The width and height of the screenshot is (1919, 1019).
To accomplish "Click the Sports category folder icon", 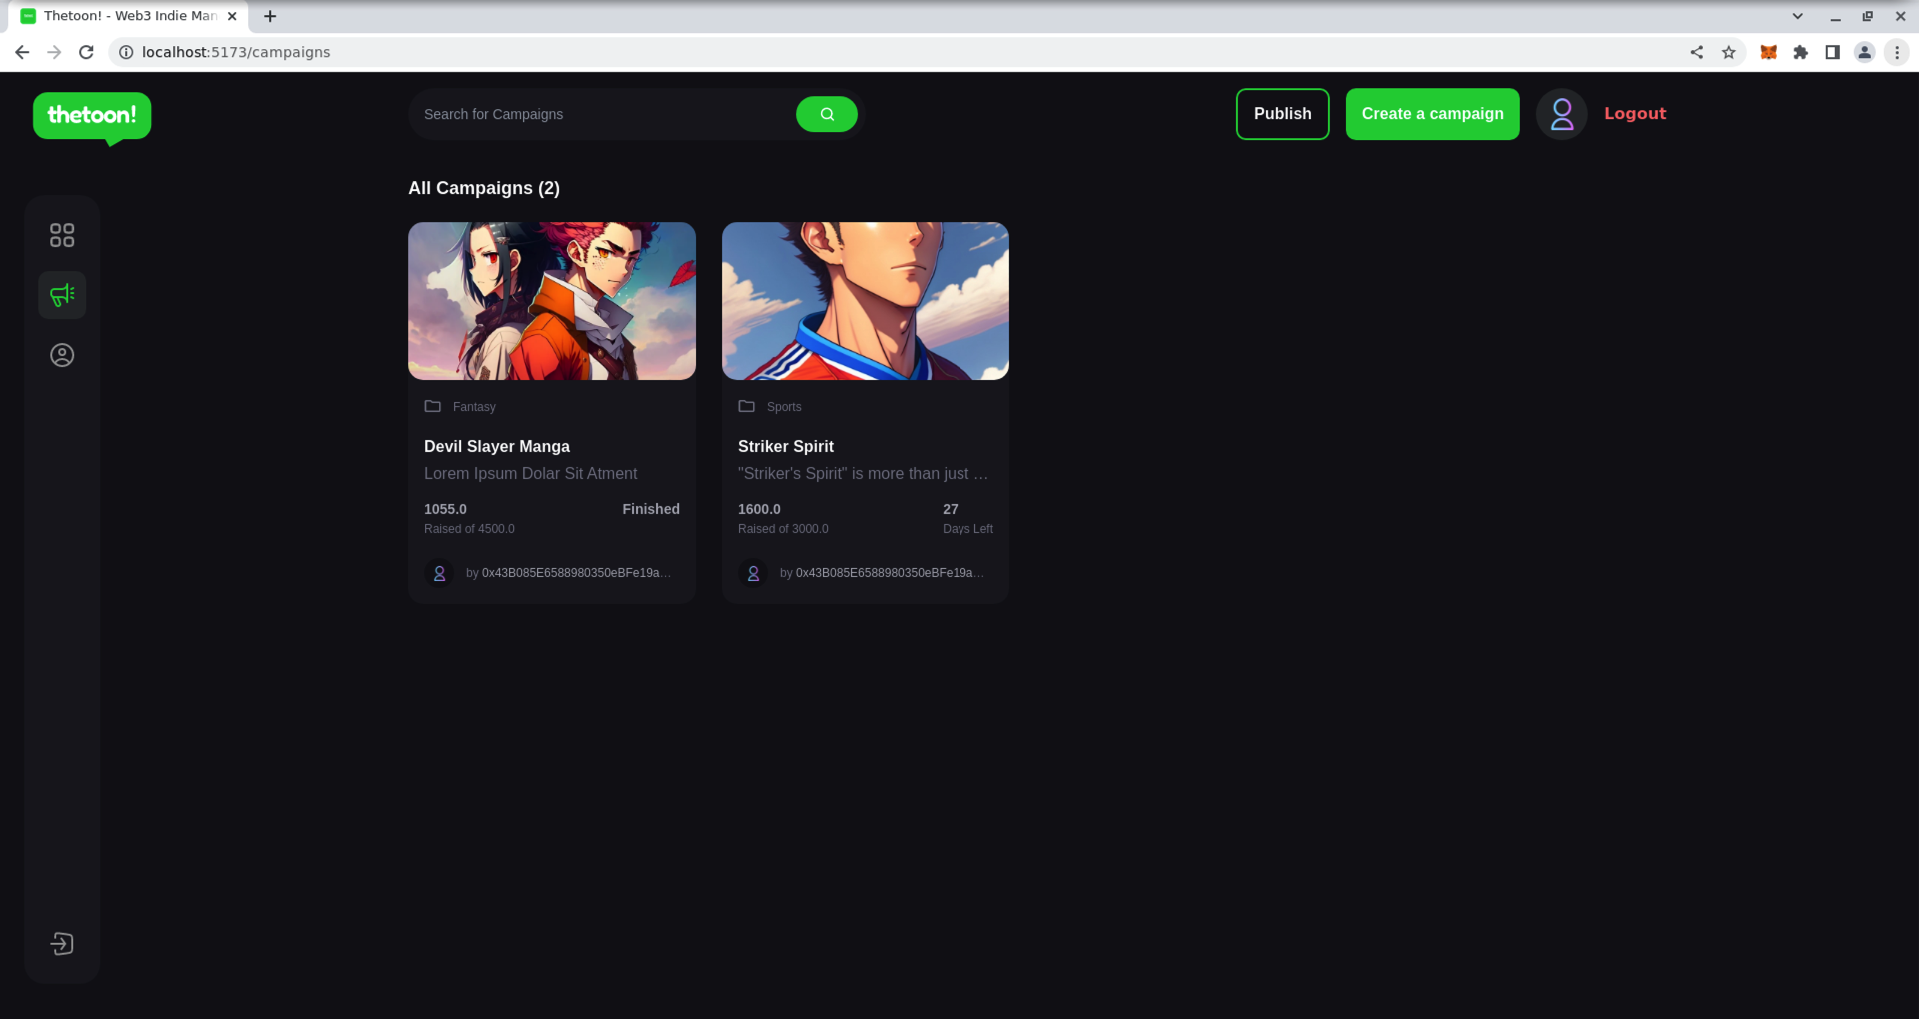I will point(746,406).
